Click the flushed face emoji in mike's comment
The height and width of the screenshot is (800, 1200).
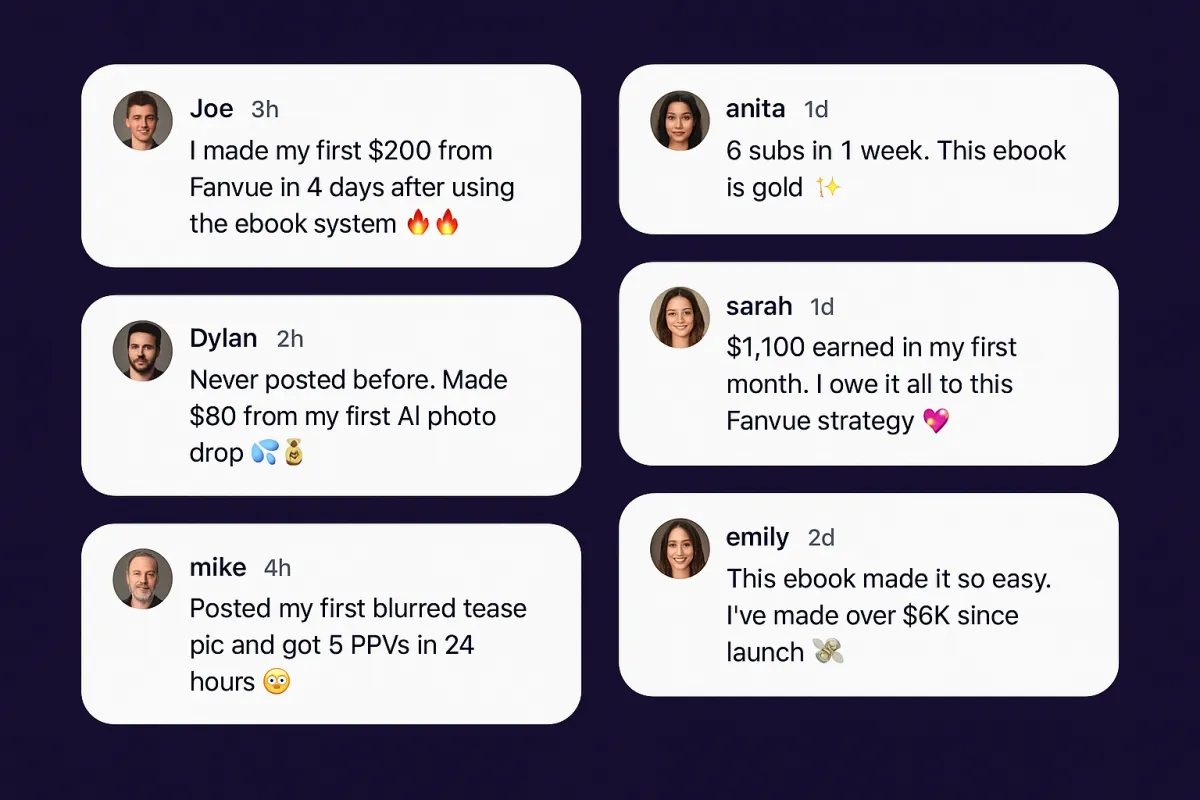pos(277,682)
